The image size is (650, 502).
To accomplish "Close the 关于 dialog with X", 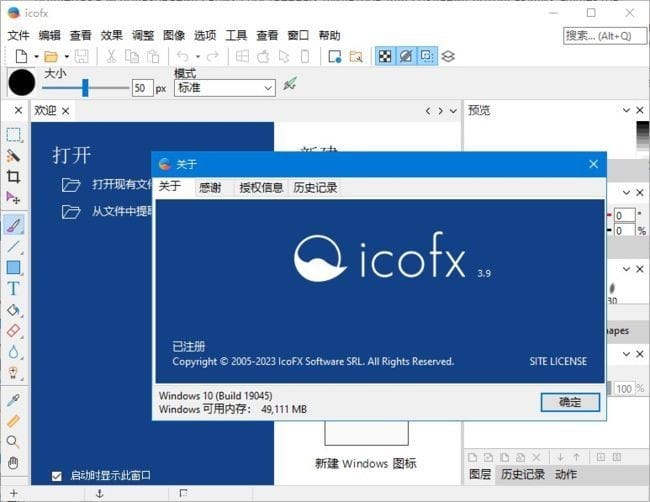I will 593,164.
